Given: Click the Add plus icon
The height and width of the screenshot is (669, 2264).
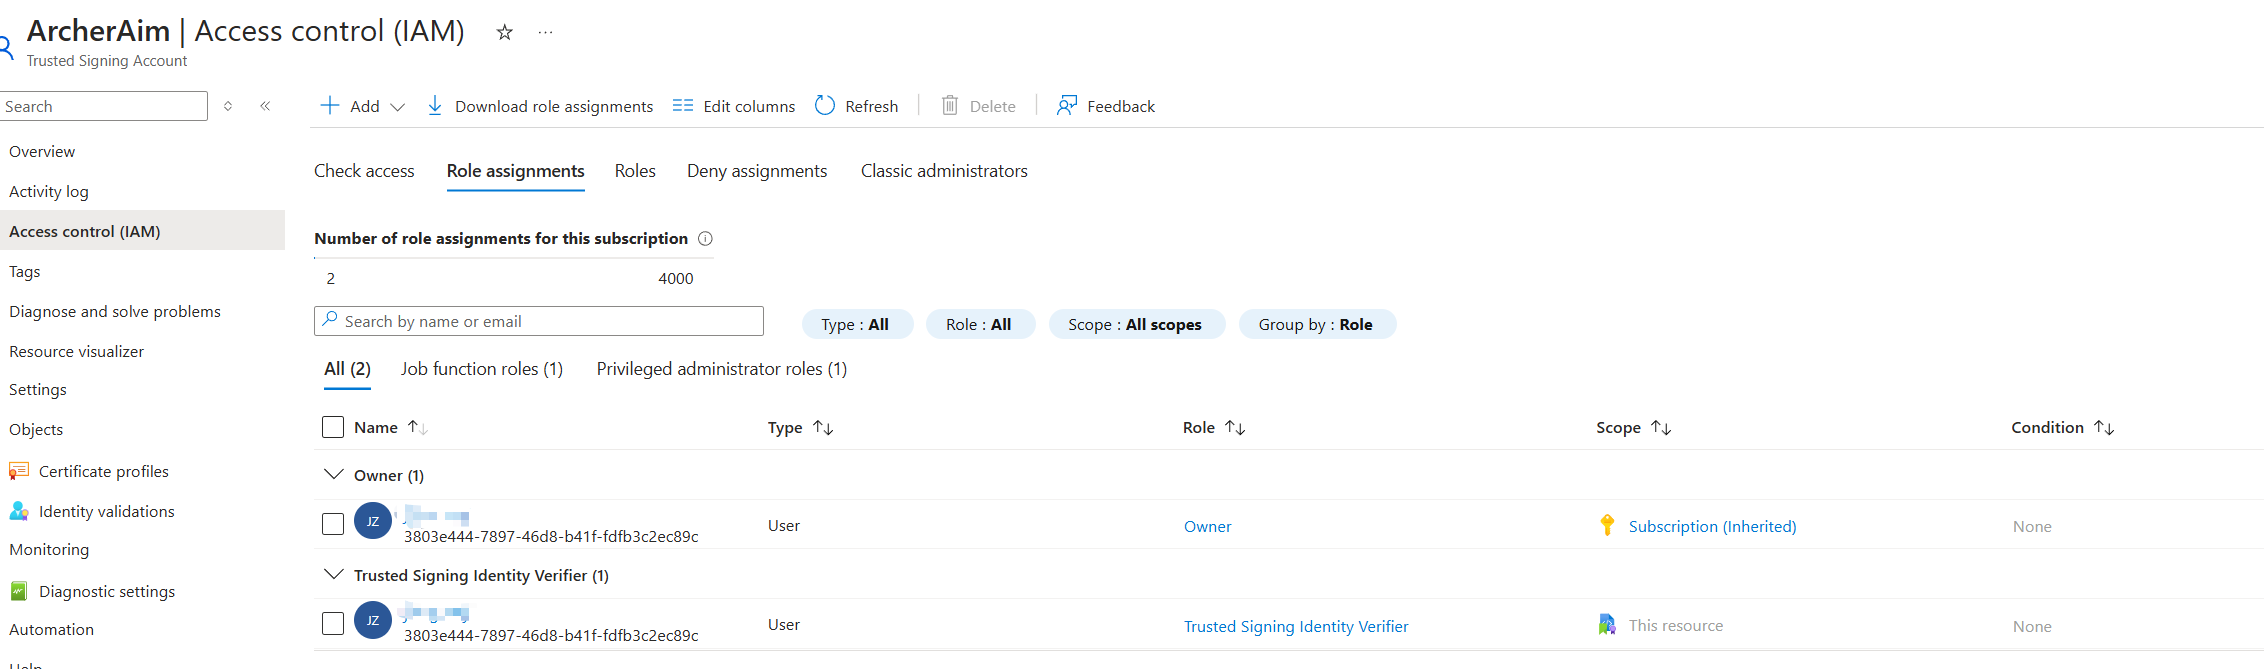Looking at the screenshot, I should point(329,105).
